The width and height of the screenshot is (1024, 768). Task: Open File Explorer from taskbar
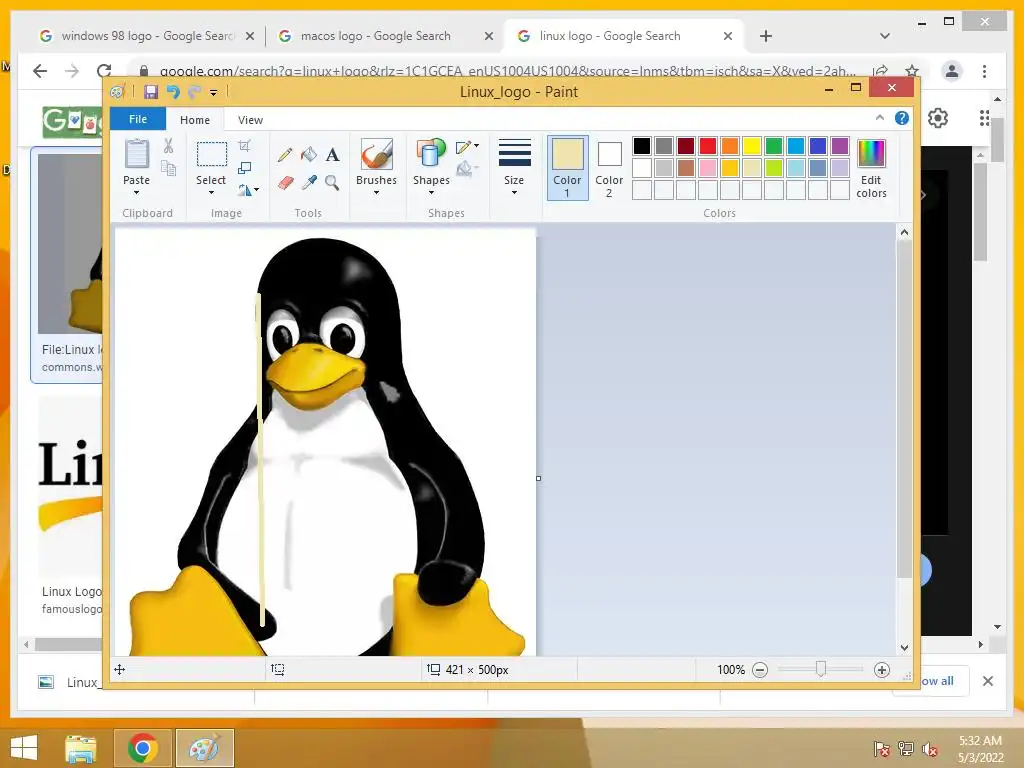(80, 748)
